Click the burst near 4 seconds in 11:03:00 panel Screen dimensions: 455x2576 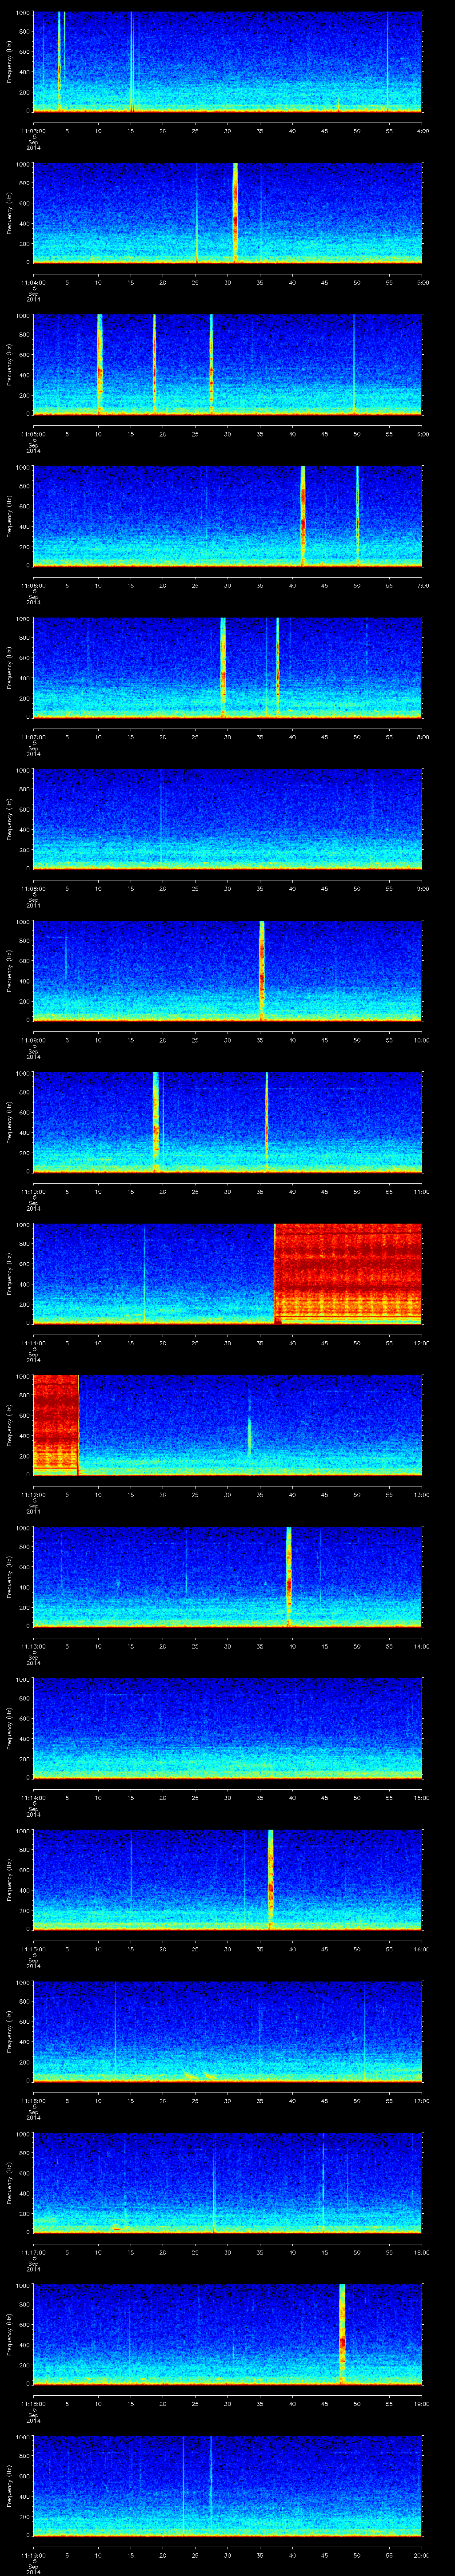(x=59, y=60)
